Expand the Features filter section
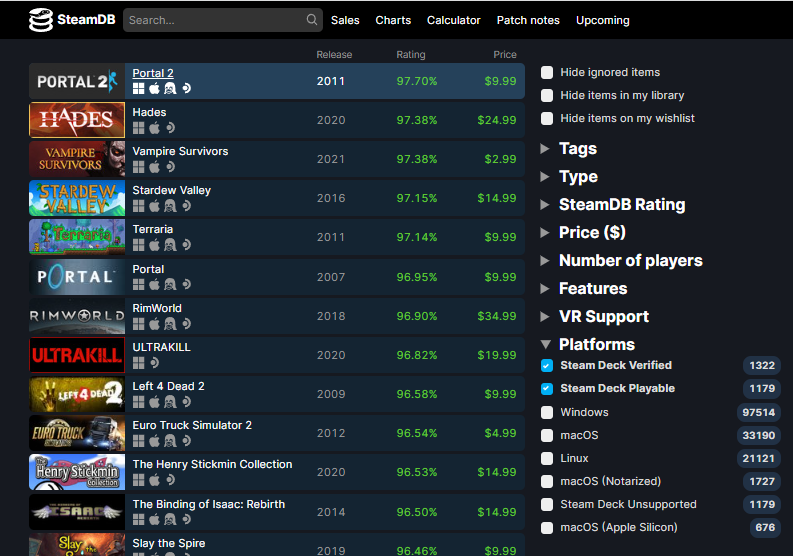Screen dimensions: 793x556 pos(584,288)
